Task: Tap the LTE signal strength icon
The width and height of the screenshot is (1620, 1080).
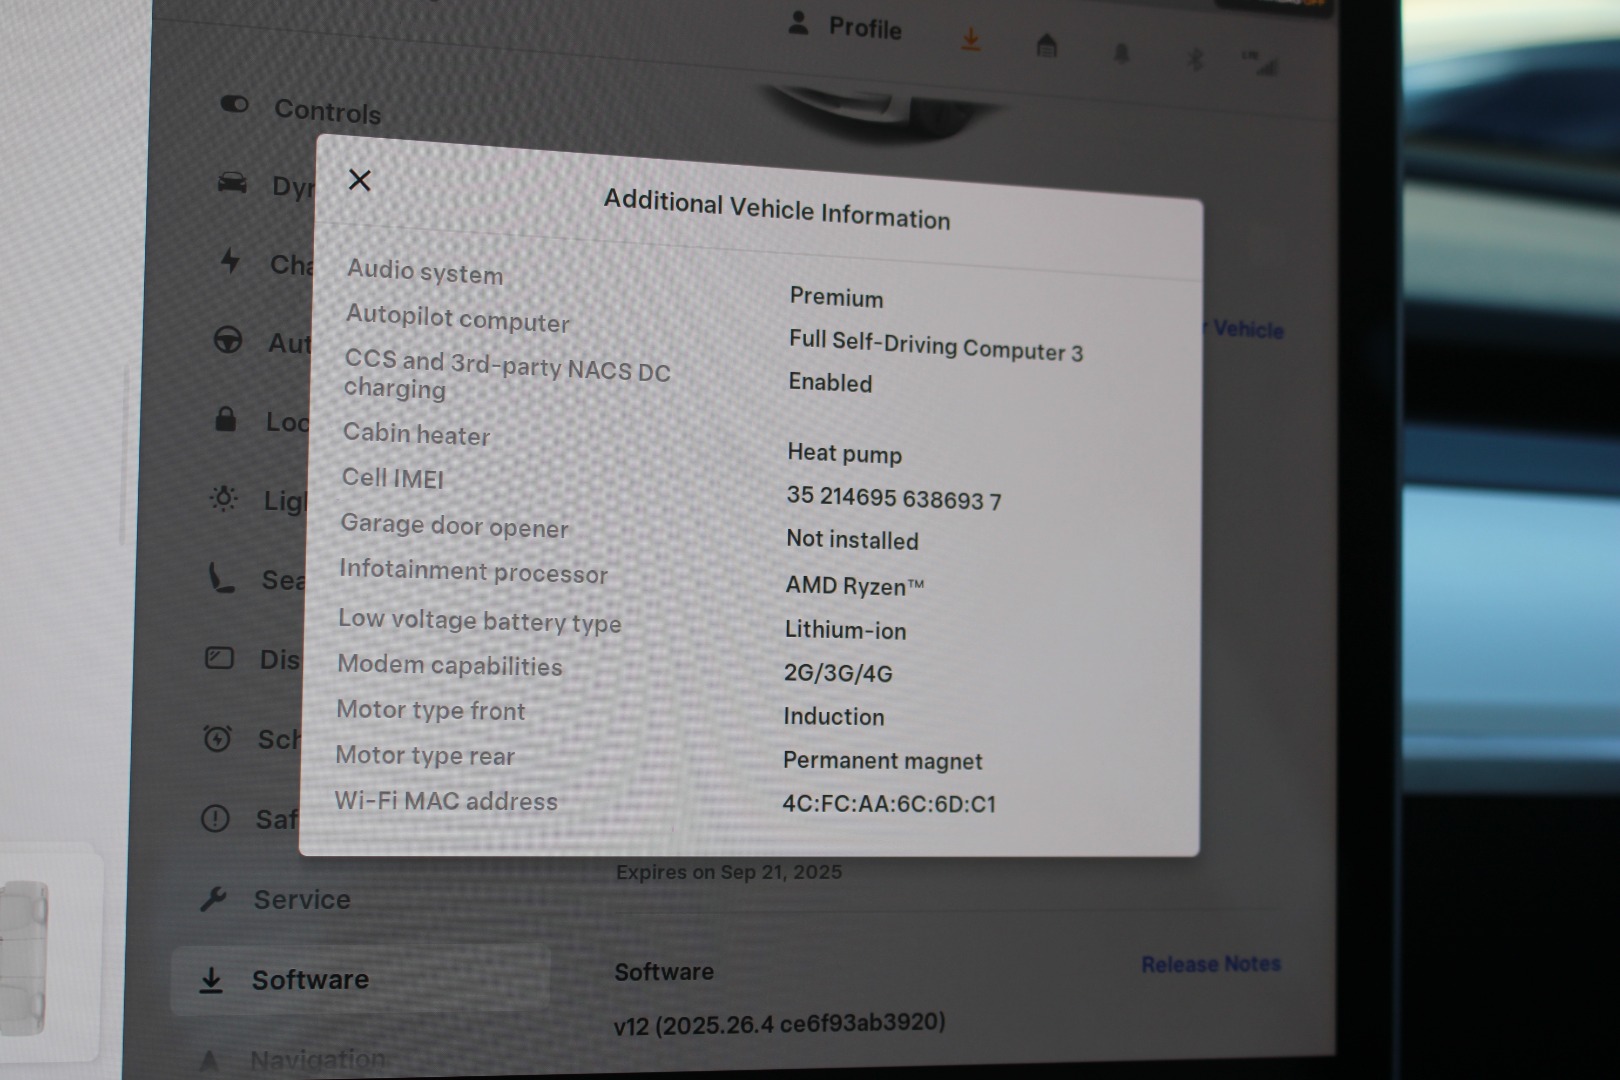Action: [x=1260, y=62]
